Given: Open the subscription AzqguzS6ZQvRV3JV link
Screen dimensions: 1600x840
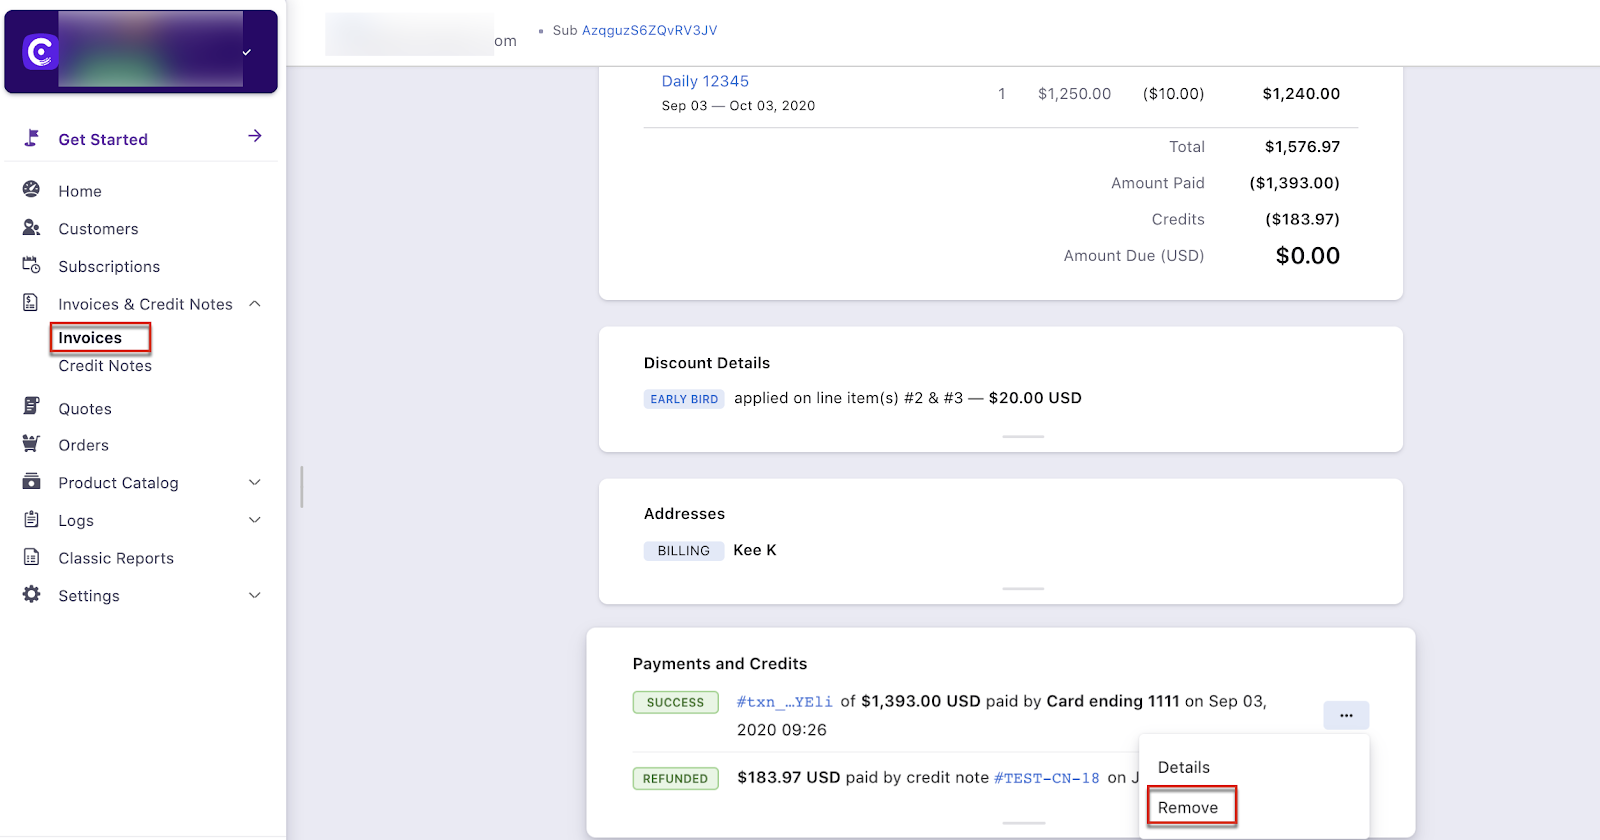Looking at the screenshot, I should coord(650,30).
